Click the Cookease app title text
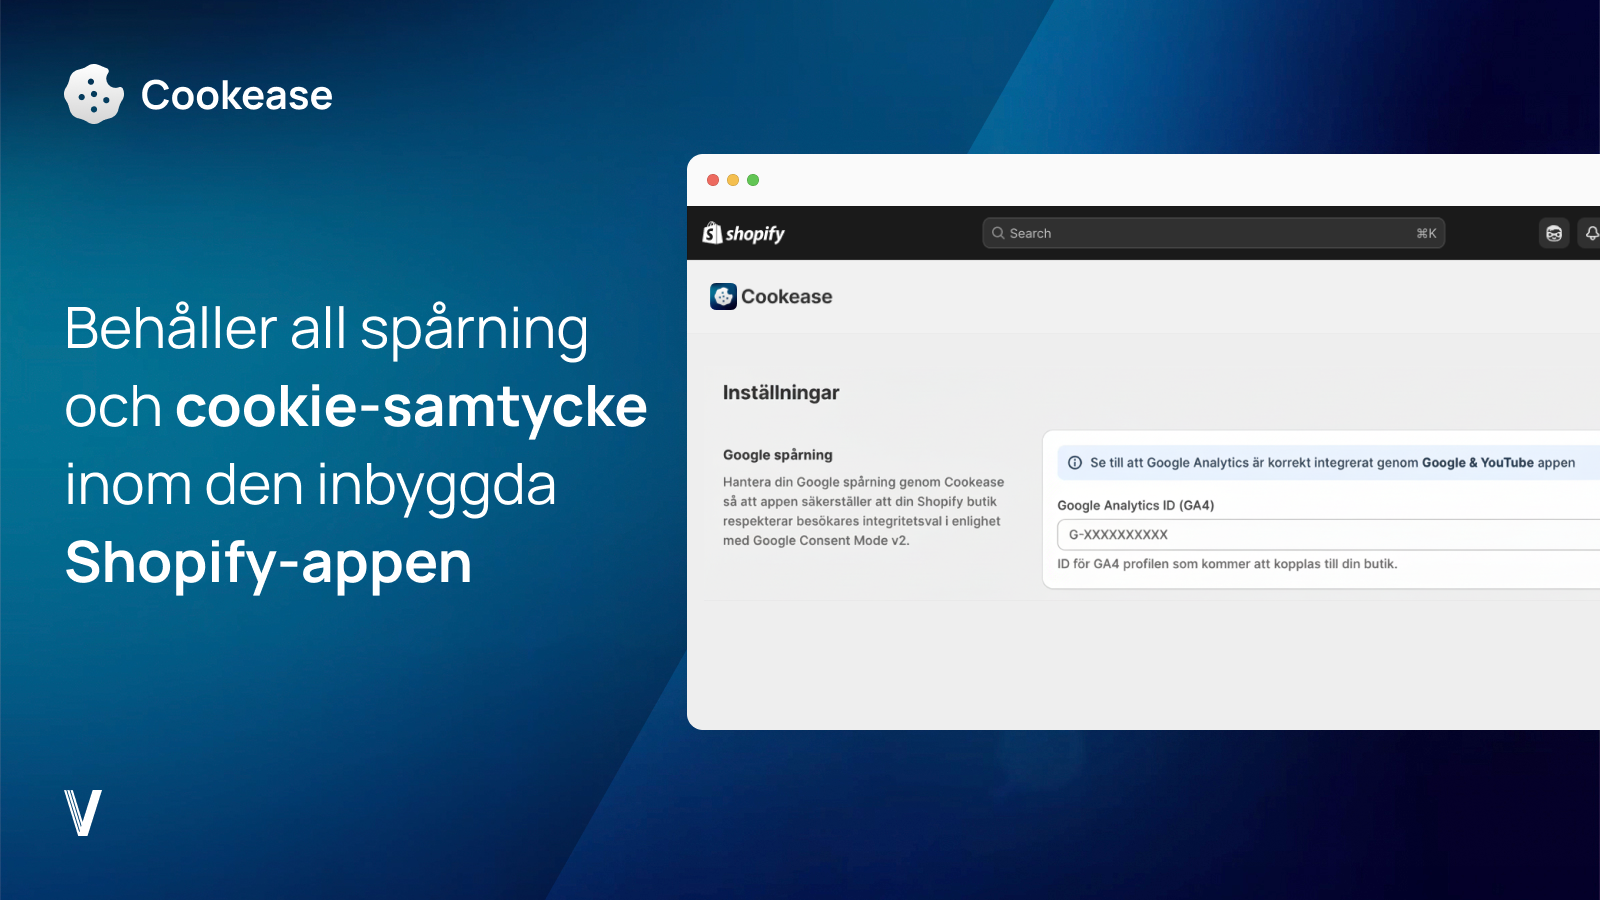The image size is (1600, 900). click(x=786, y=297)
